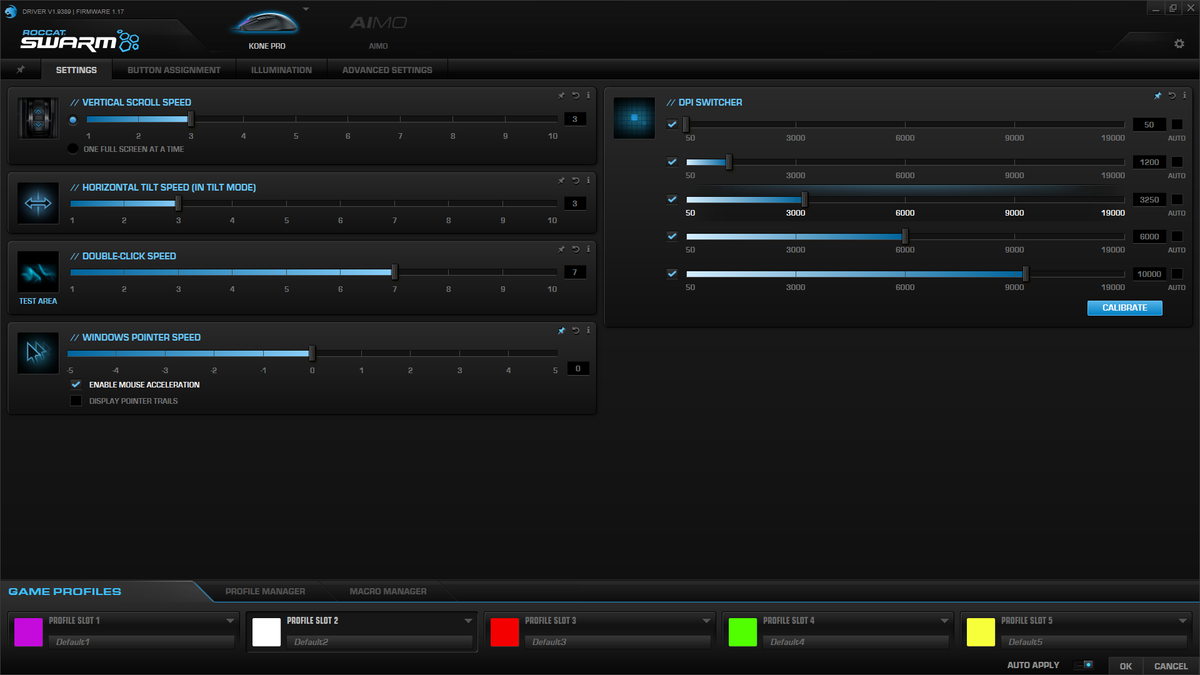This screenshot has height=675, width=1200.
Task: Reset Windows Pointer Speed to default
Action: click(x=576, y=330)
